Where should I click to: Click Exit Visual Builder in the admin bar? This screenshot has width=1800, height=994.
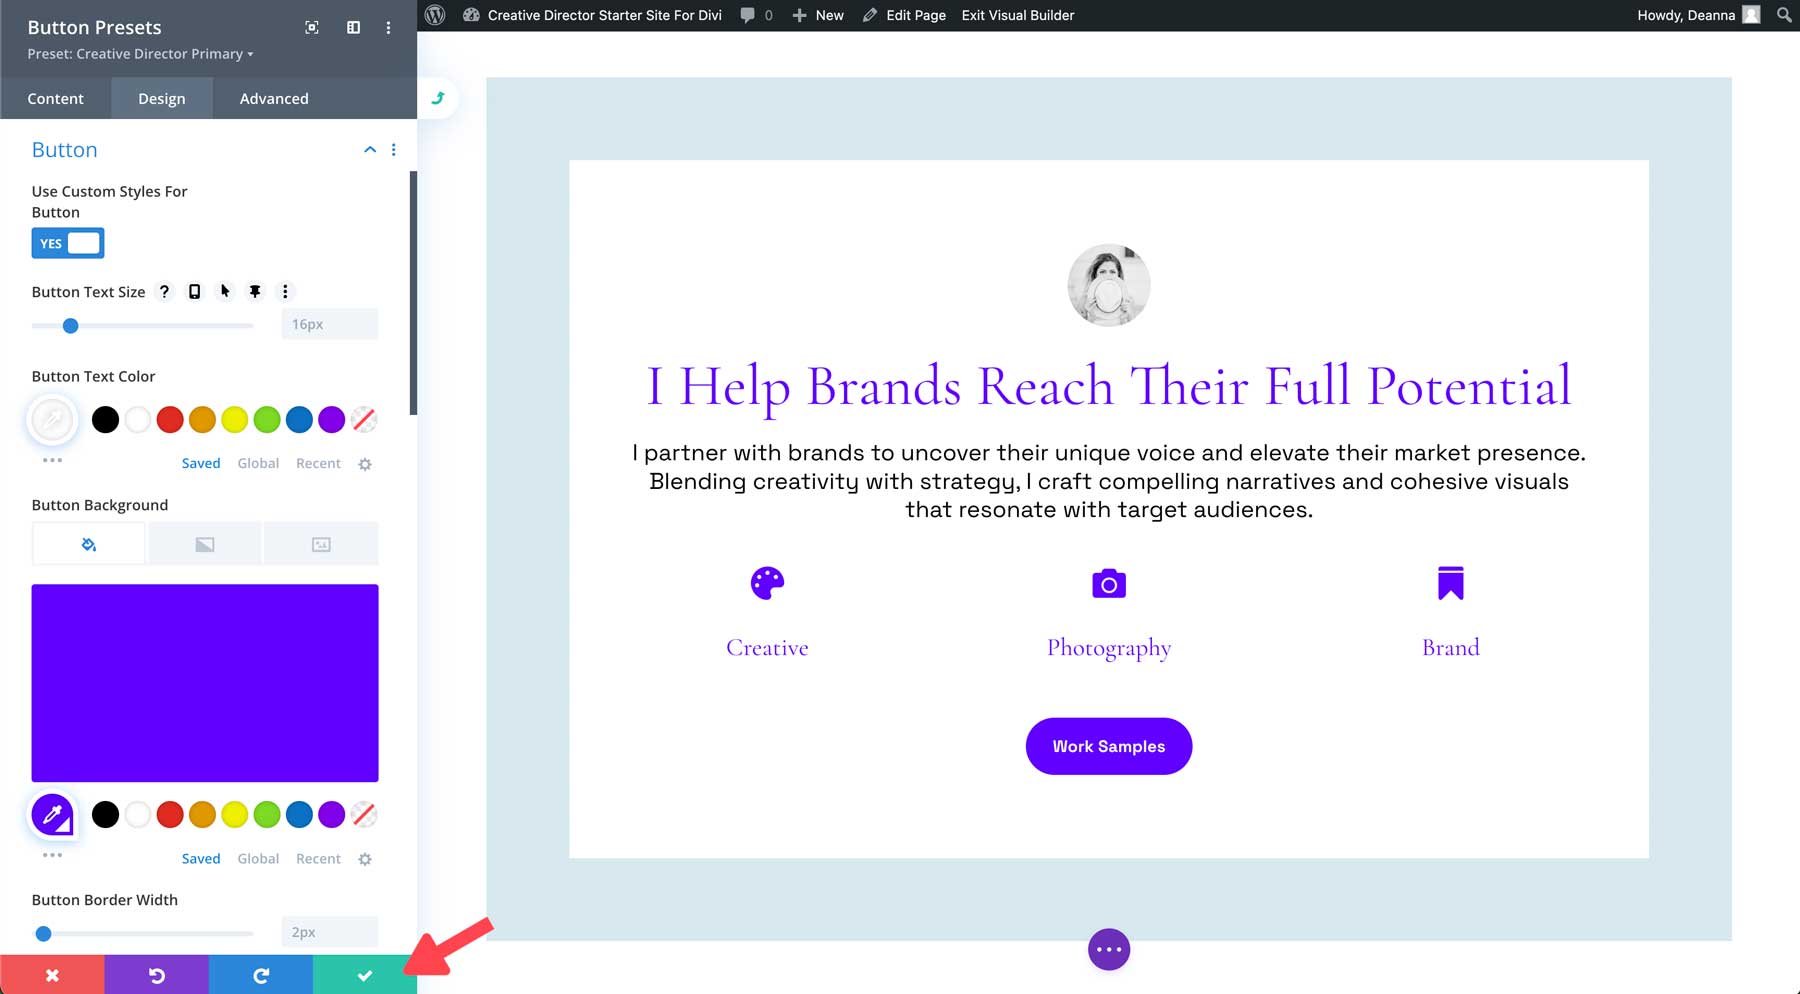coord(1017,15)
